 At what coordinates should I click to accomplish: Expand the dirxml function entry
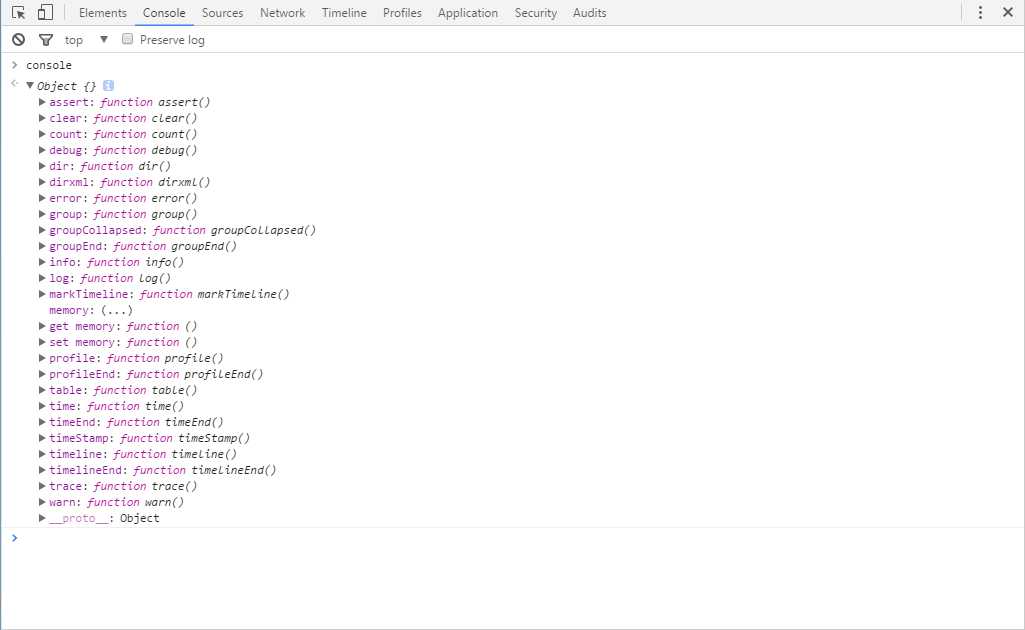click(x=42, y=182)
